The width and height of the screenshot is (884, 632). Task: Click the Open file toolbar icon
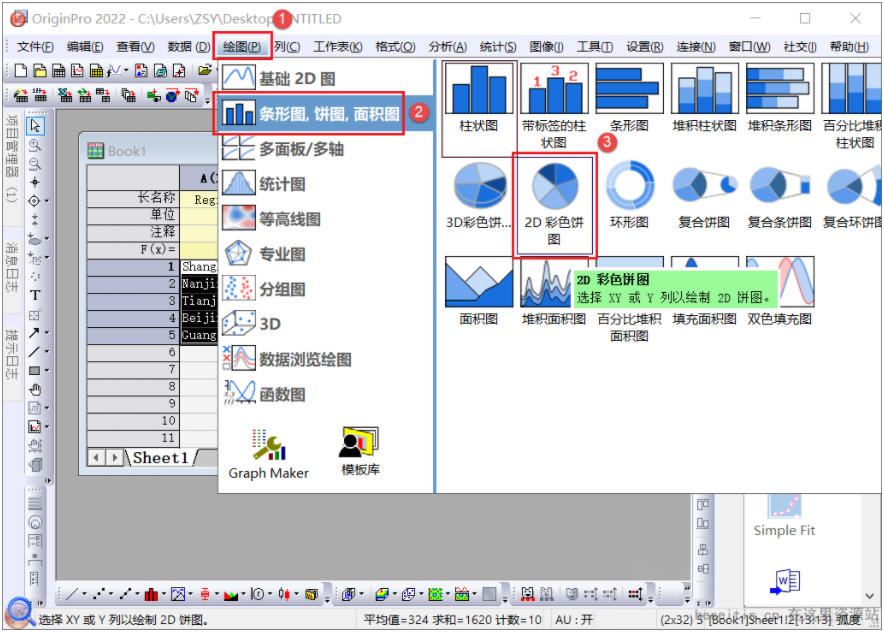coord(204,70)
